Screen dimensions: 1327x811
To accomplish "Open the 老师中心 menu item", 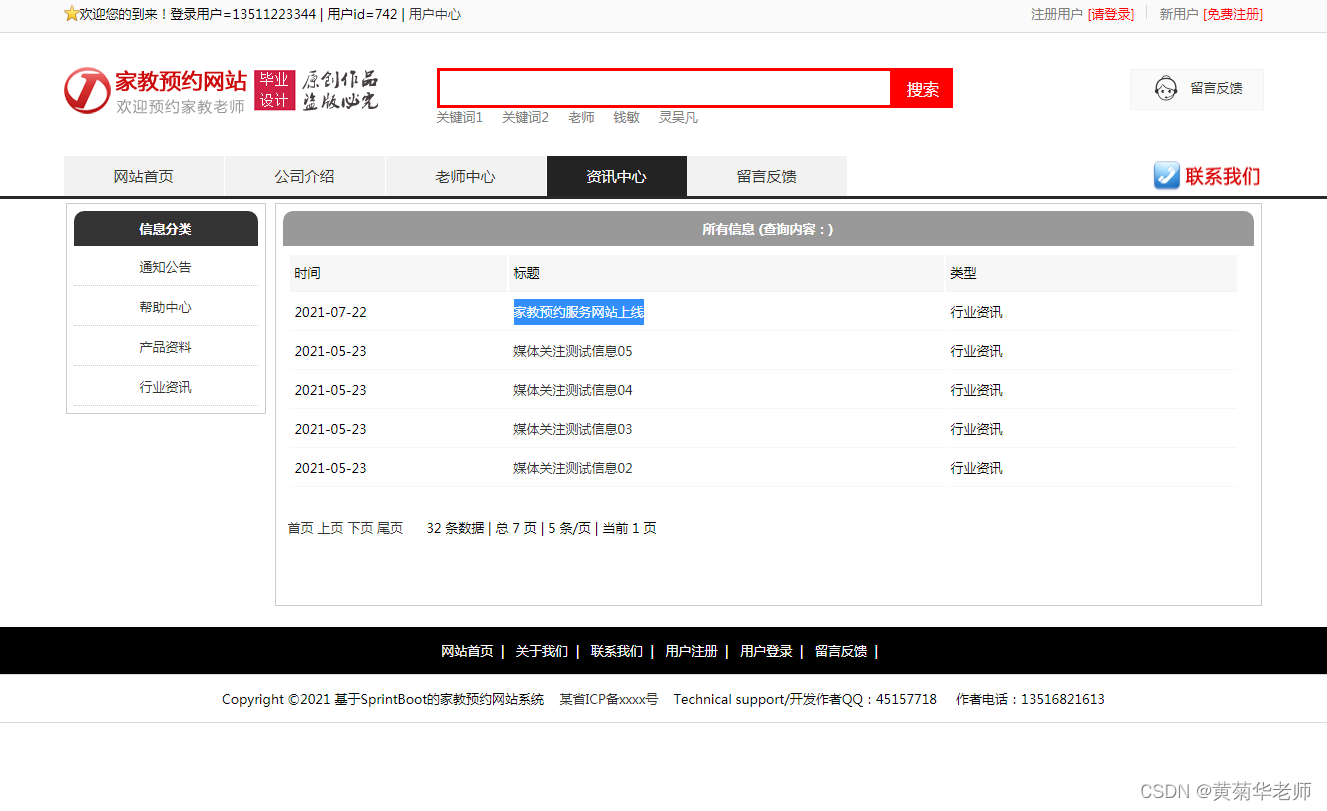I will pyautogui.click(x=465, y=175).
